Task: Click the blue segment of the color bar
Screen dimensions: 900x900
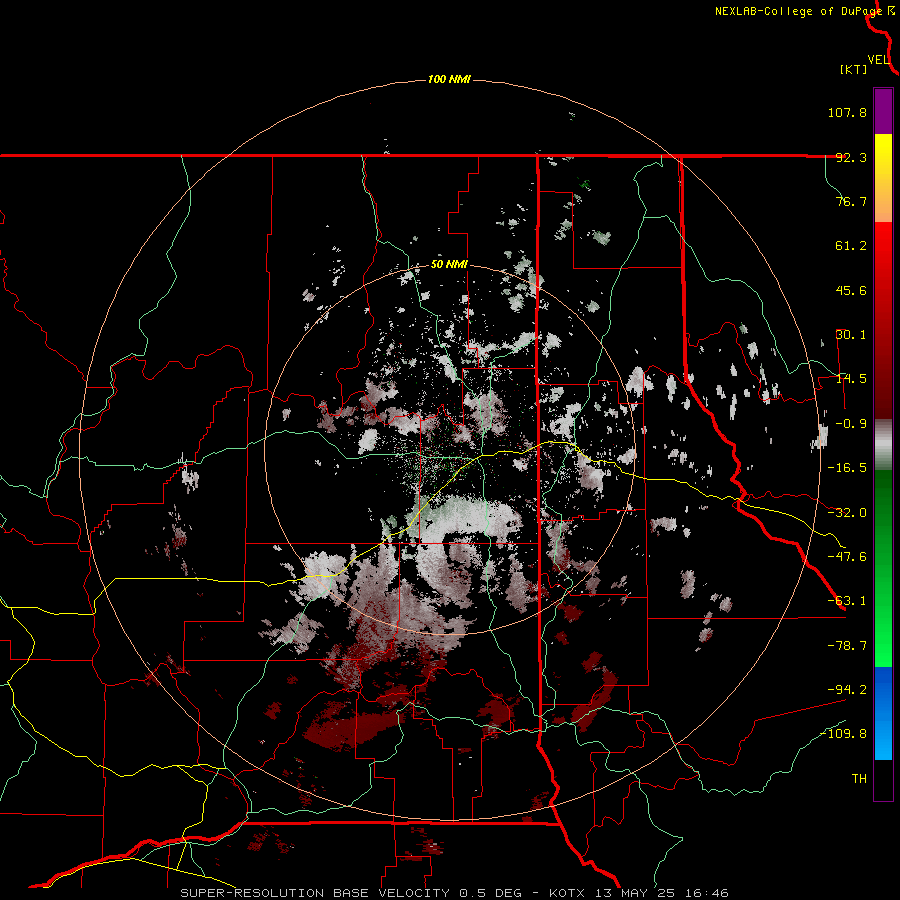Action: pyautogui.click(x=883, y=713)
